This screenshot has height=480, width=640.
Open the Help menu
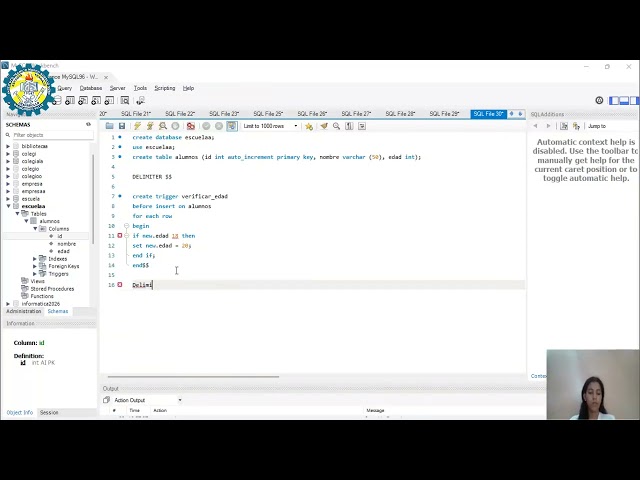(188, 88)
